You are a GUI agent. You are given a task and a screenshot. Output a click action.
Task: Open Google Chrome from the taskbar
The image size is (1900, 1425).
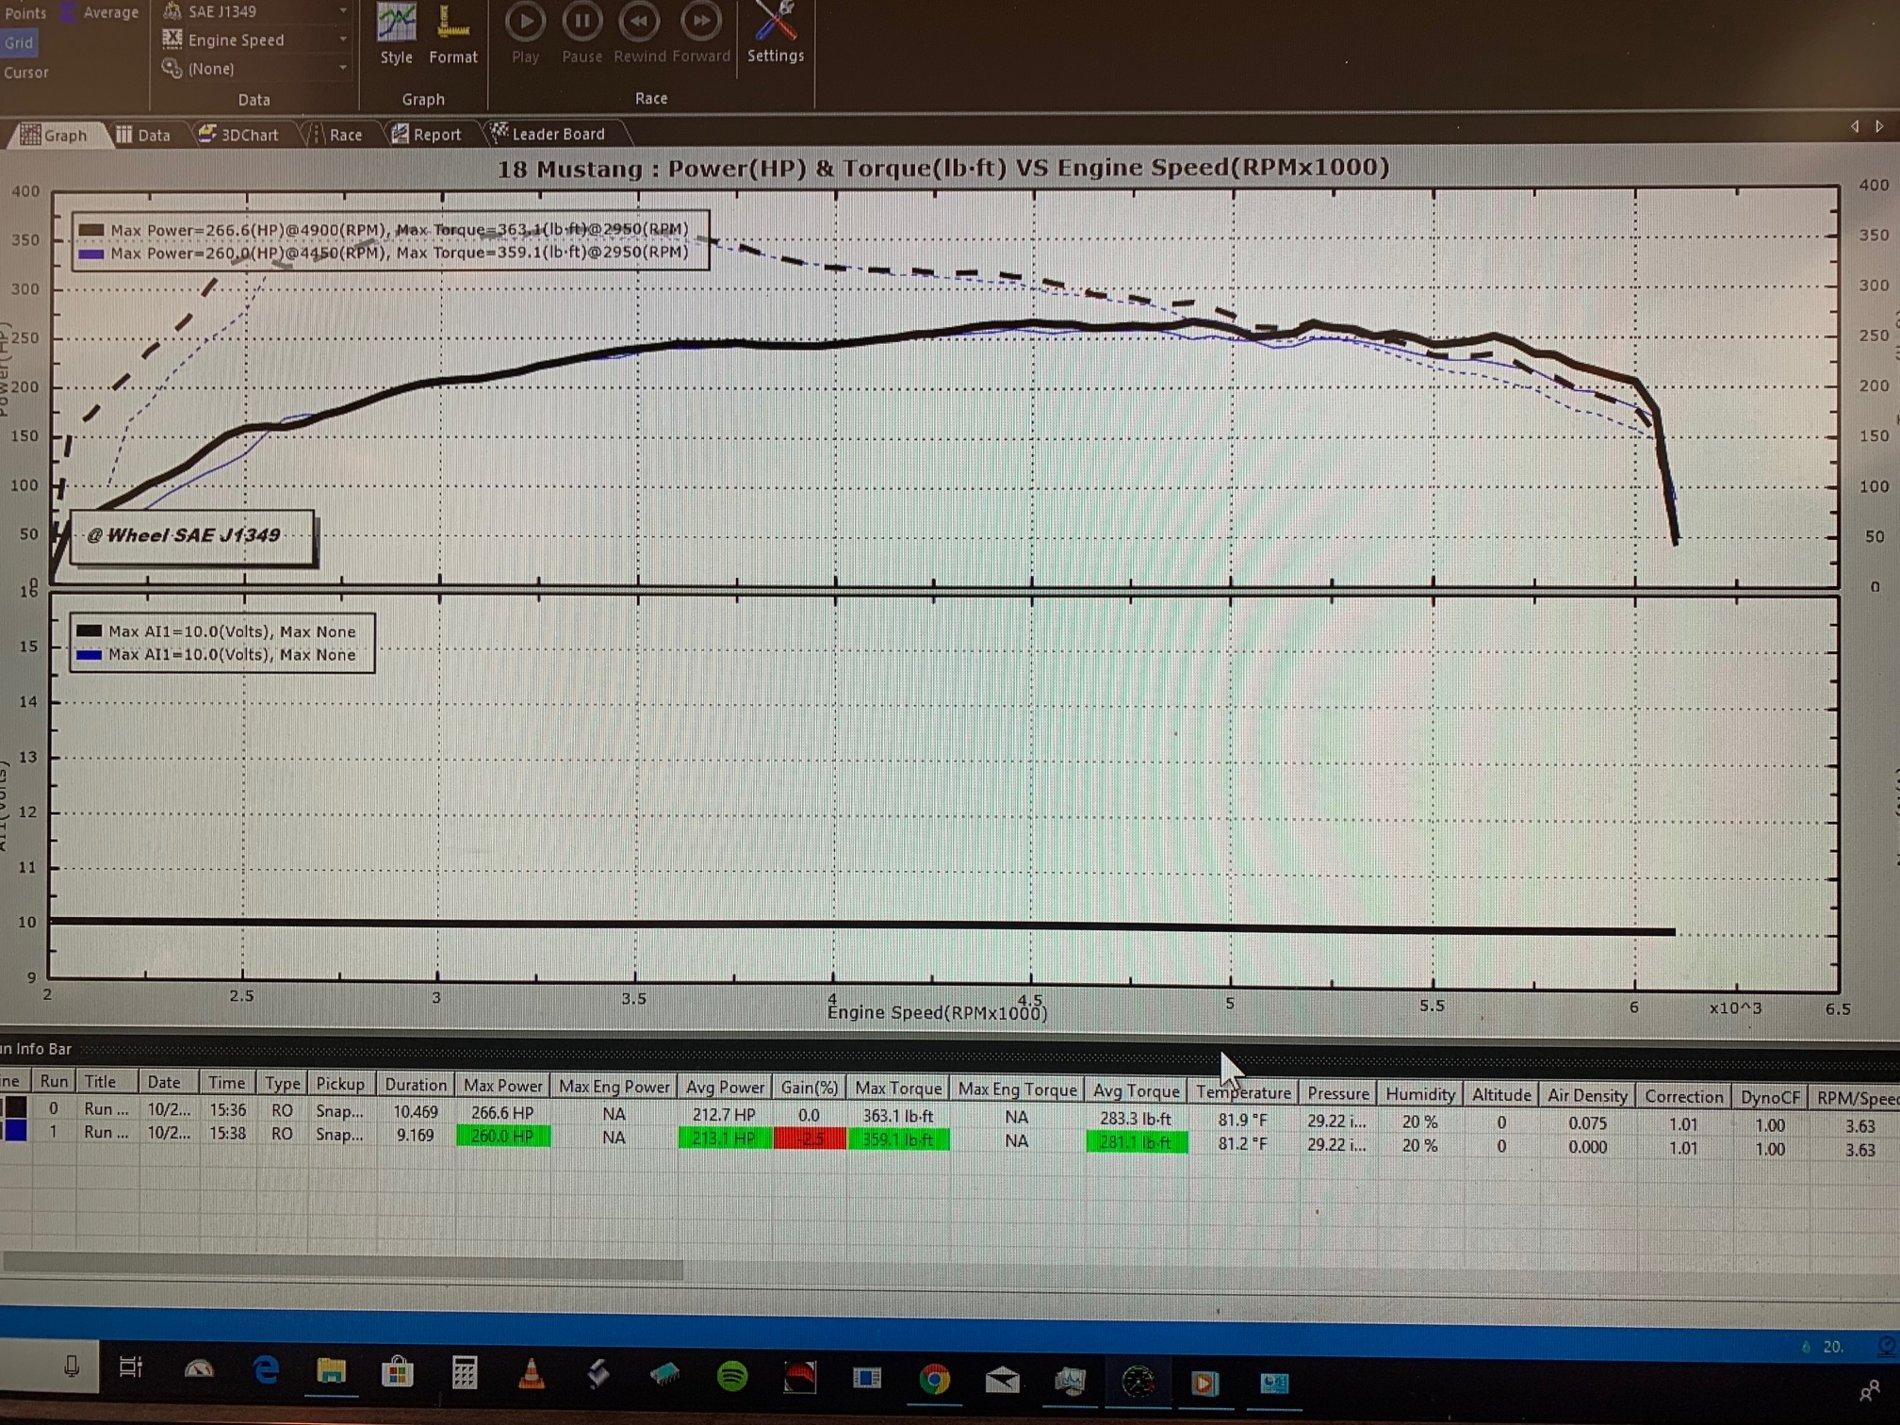pos(934,1380)
